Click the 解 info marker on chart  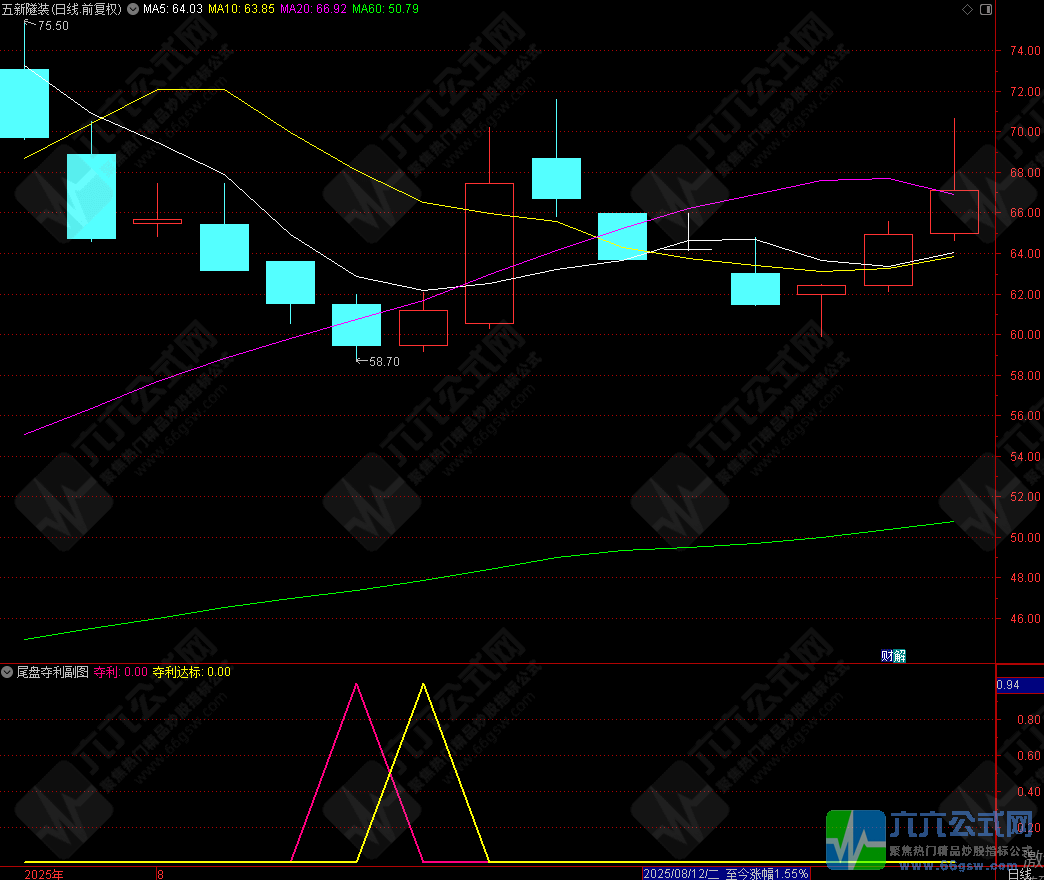[x=899, y=656]
